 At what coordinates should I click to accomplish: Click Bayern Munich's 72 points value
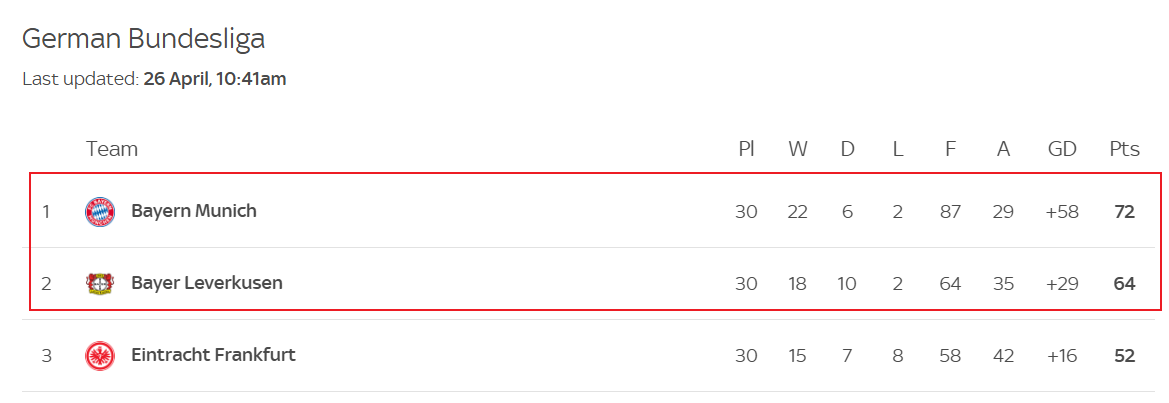(1124, 212)
